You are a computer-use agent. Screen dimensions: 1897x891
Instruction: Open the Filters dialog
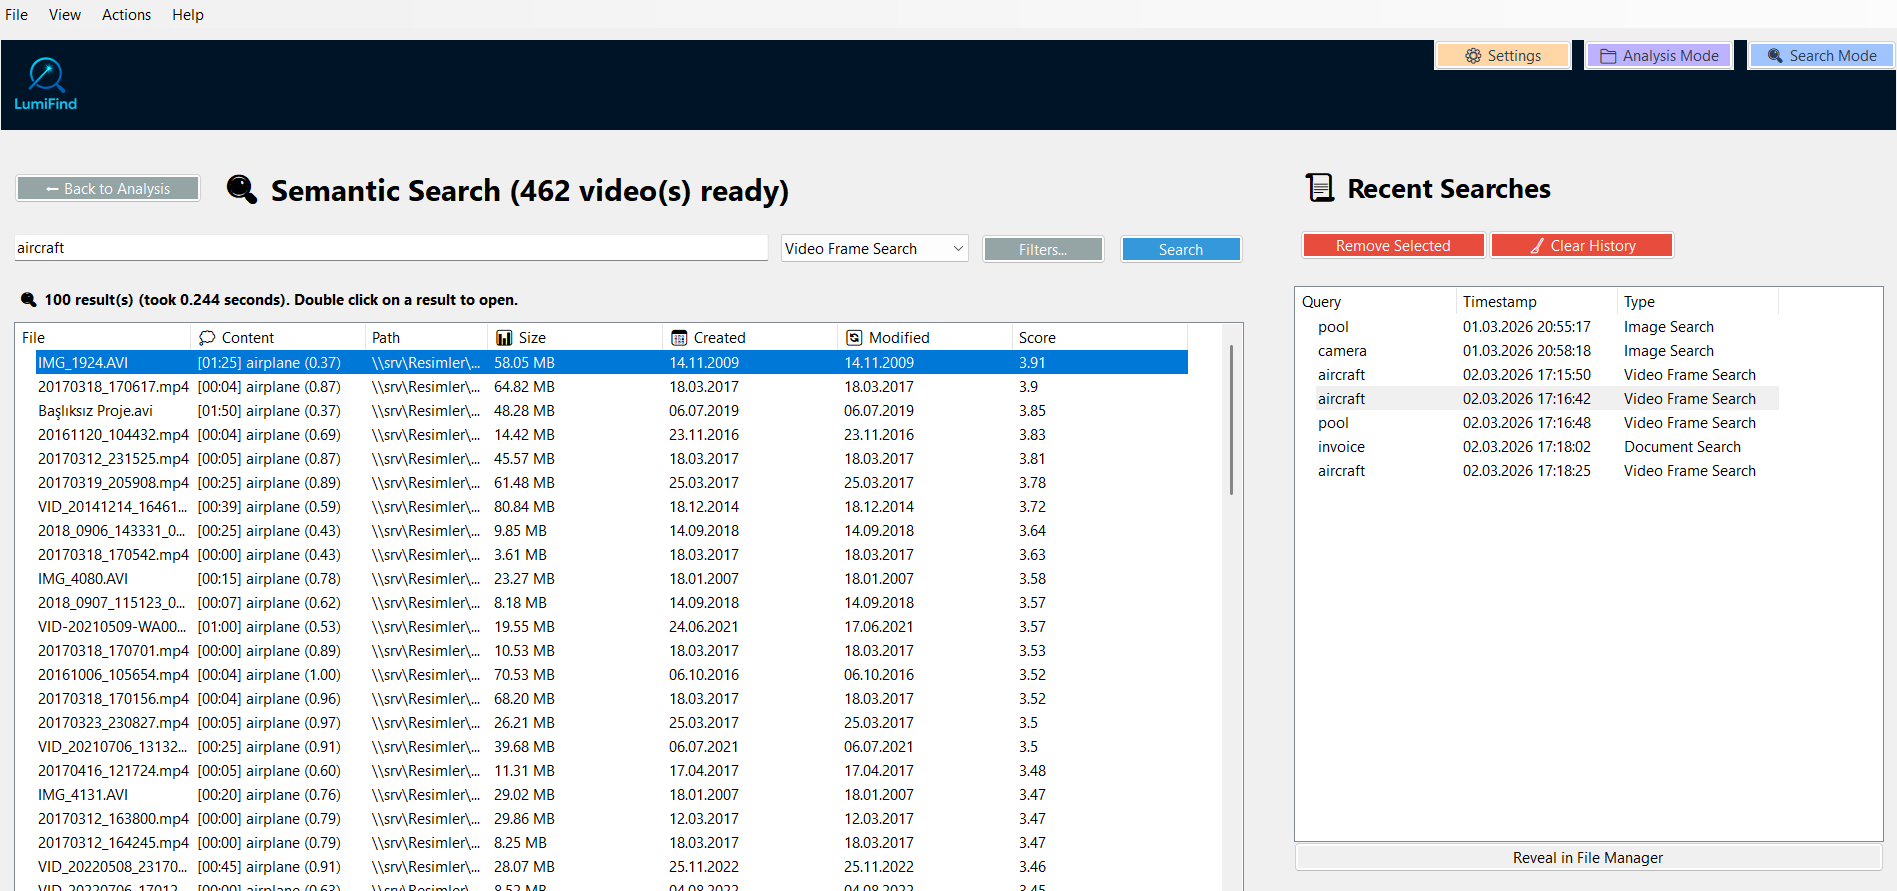1043,250
